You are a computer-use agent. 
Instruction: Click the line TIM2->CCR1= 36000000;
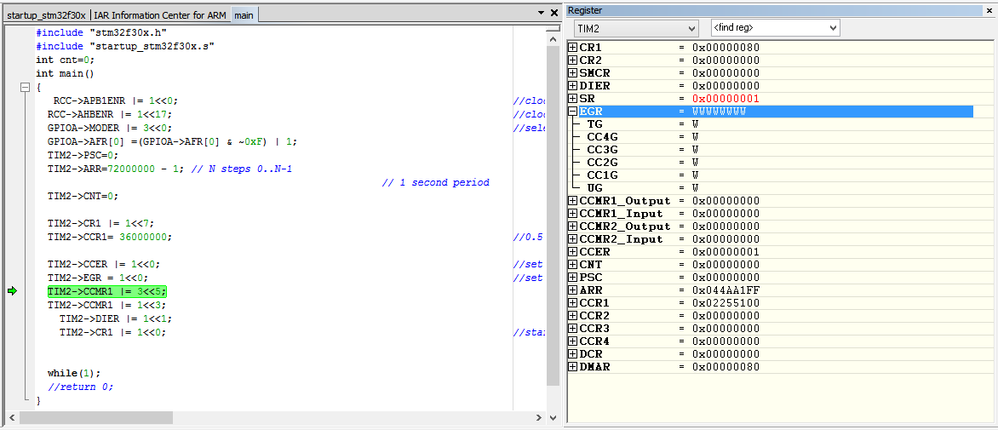pyautogui.click(x=109, y=237)
